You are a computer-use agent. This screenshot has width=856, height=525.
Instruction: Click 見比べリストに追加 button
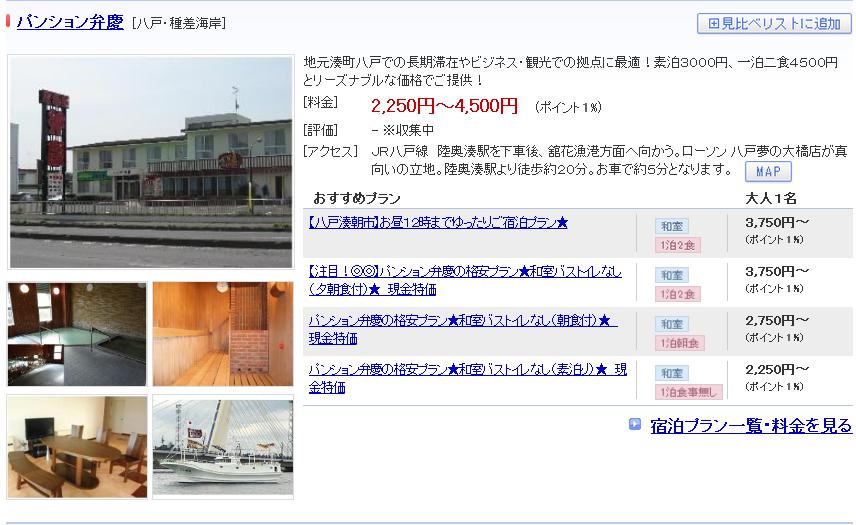coord(774,23)
